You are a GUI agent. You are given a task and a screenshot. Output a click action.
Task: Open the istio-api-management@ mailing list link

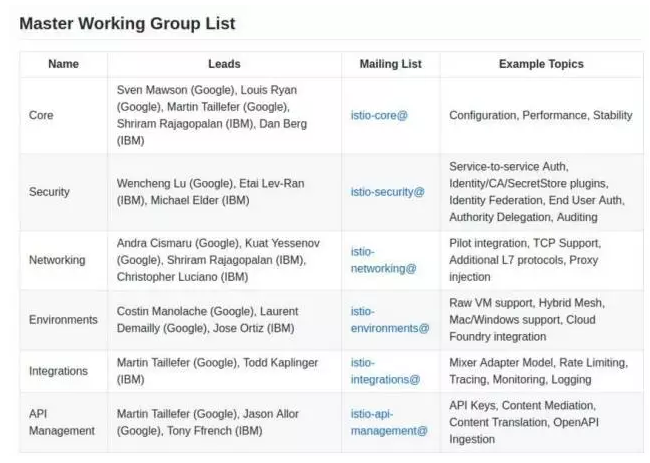(x=389, y=422)
